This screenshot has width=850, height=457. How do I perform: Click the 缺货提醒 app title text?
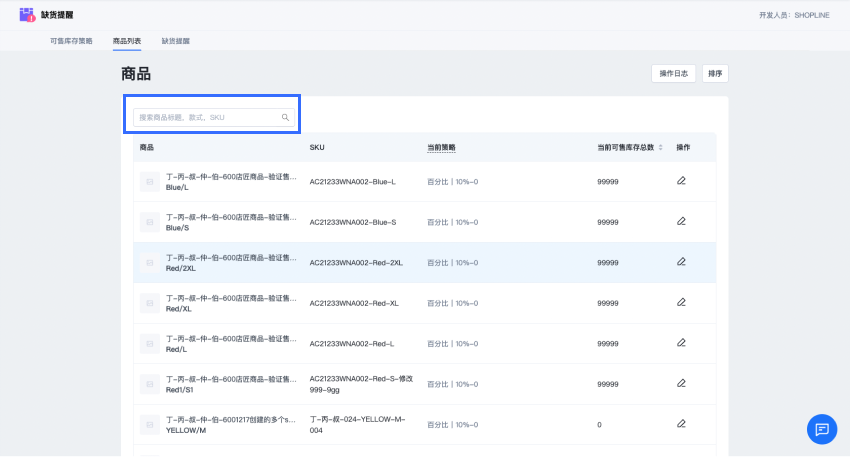pyautogui.click(x=57, y=15)
